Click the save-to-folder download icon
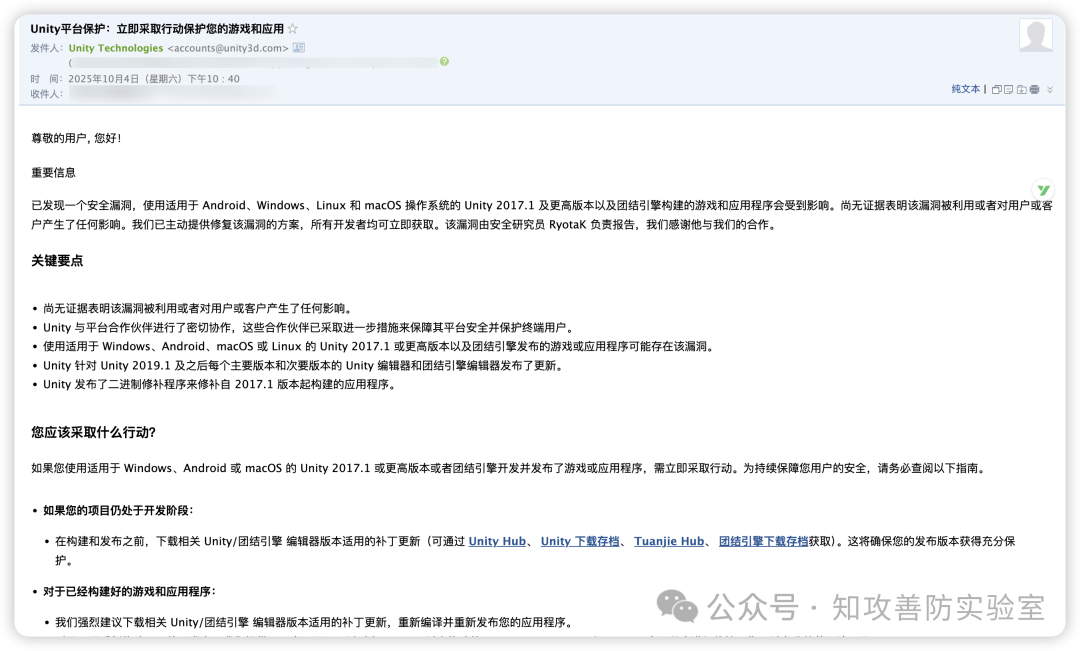 (1021, 90)
